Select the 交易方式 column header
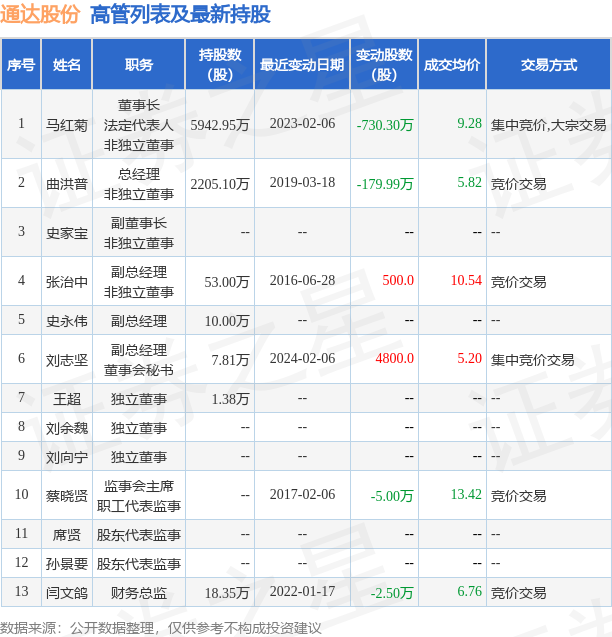This screenshot has height=637, width=612. tap(549, 65)
